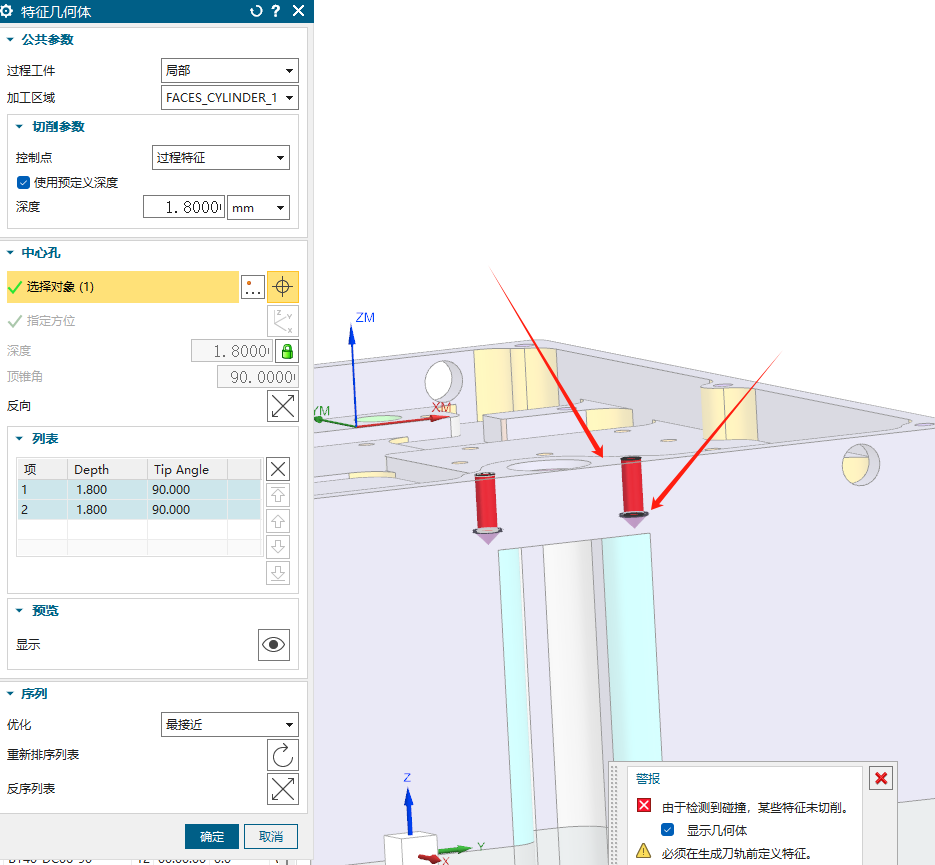Remove list item with X icon
Viewport: 935px width, 865px height.
click(279, 469)
